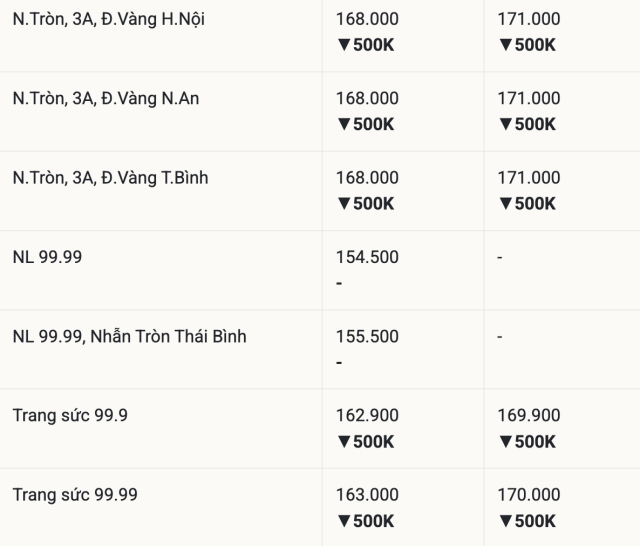
Task: Select the 171.000 price in the T.Bình row
Action: pos(528,177)
